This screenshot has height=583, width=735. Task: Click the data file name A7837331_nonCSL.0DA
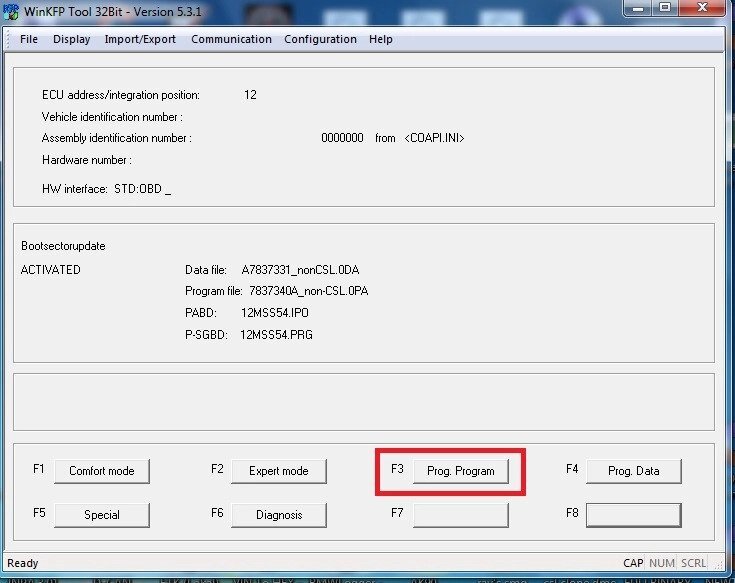(x=297, y=270)
